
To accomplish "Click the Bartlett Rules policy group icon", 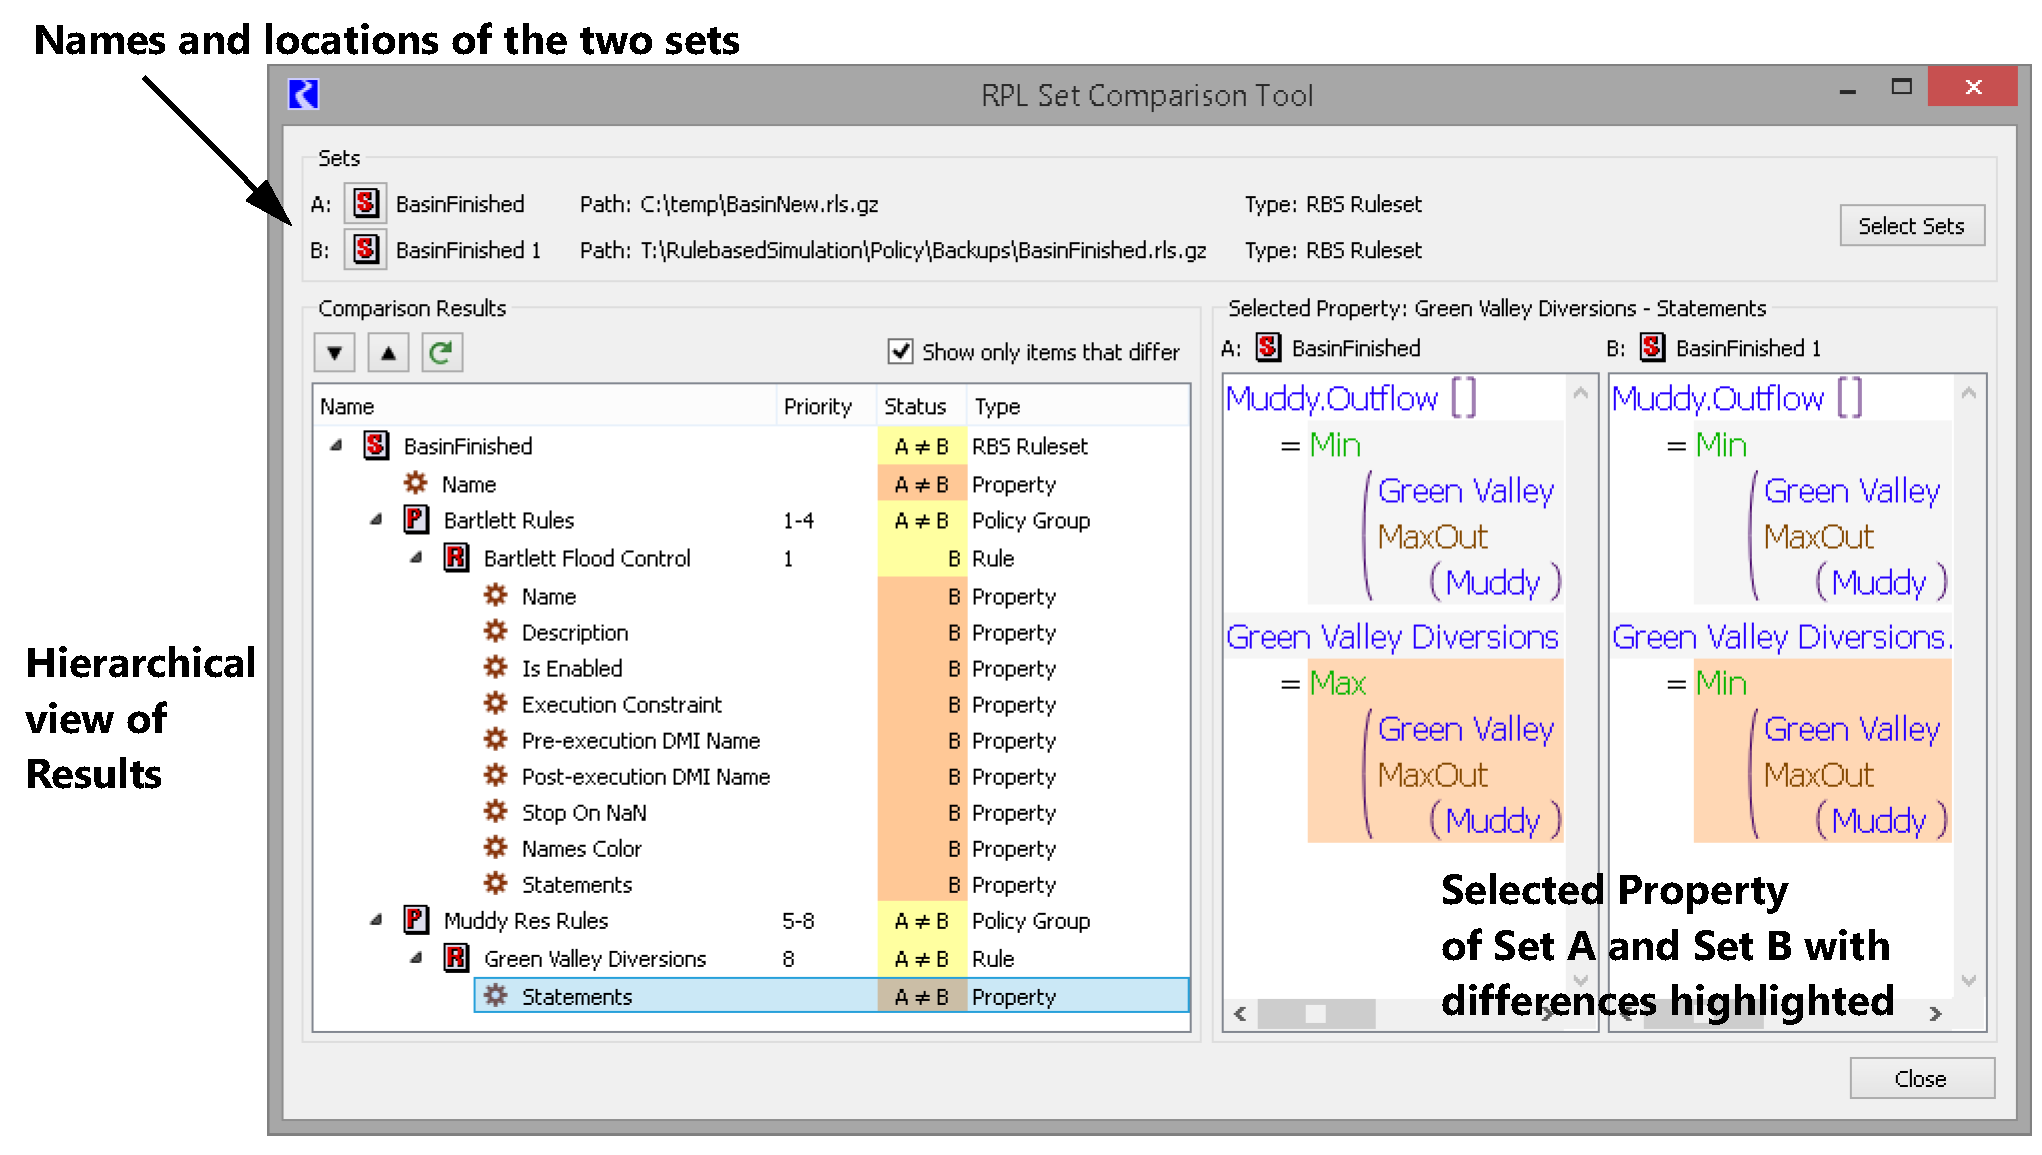I will [416, 520].
